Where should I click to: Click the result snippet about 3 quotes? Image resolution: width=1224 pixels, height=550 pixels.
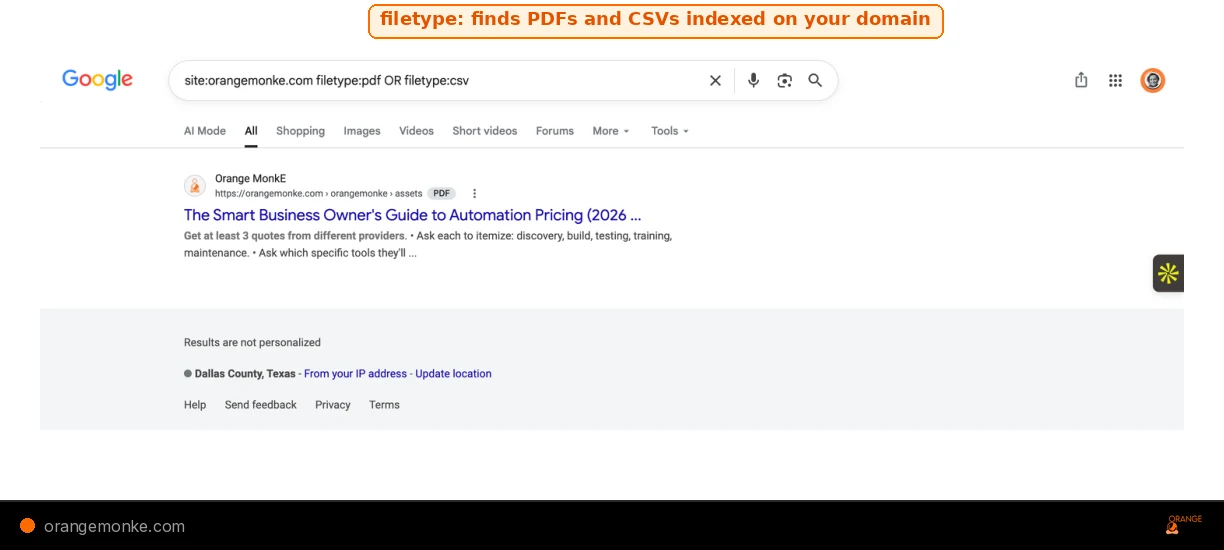tap(428, 244)
